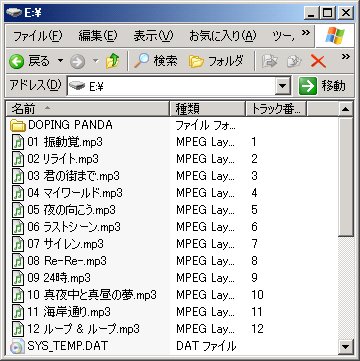The width and height of the screenshot is (360, 361).
Task: Open the お気に入り(A) menu
Action: click(x=222, y=36)
